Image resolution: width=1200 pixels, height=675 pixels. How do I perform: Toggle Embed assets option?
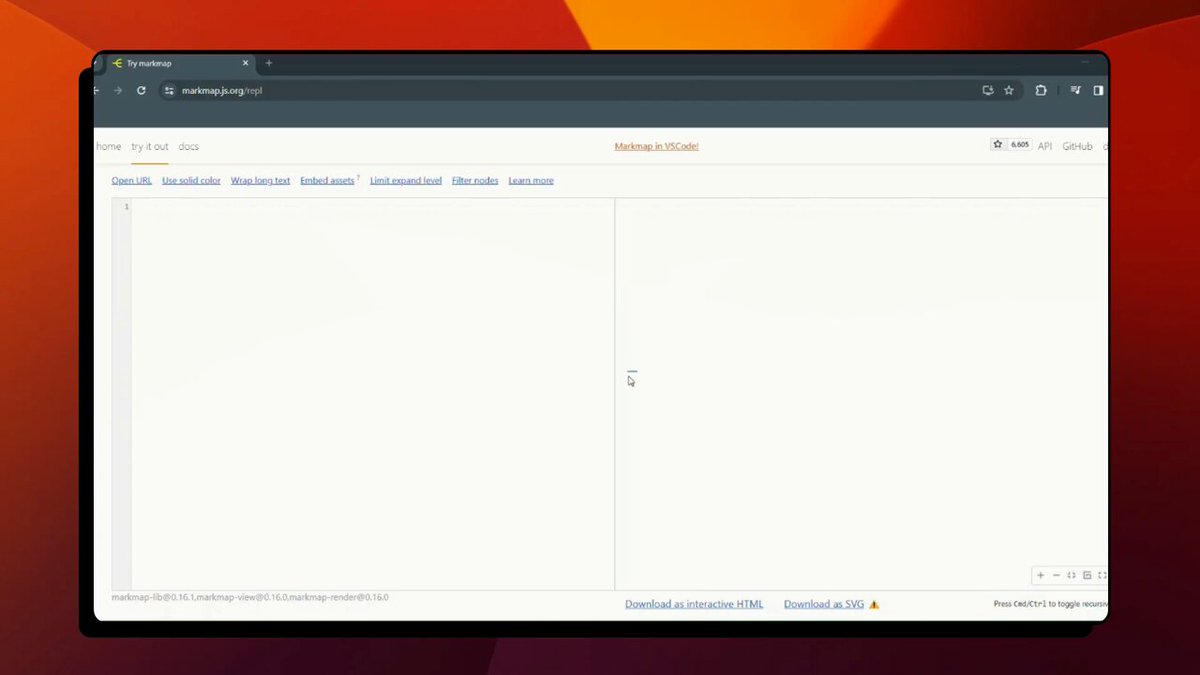328,180
